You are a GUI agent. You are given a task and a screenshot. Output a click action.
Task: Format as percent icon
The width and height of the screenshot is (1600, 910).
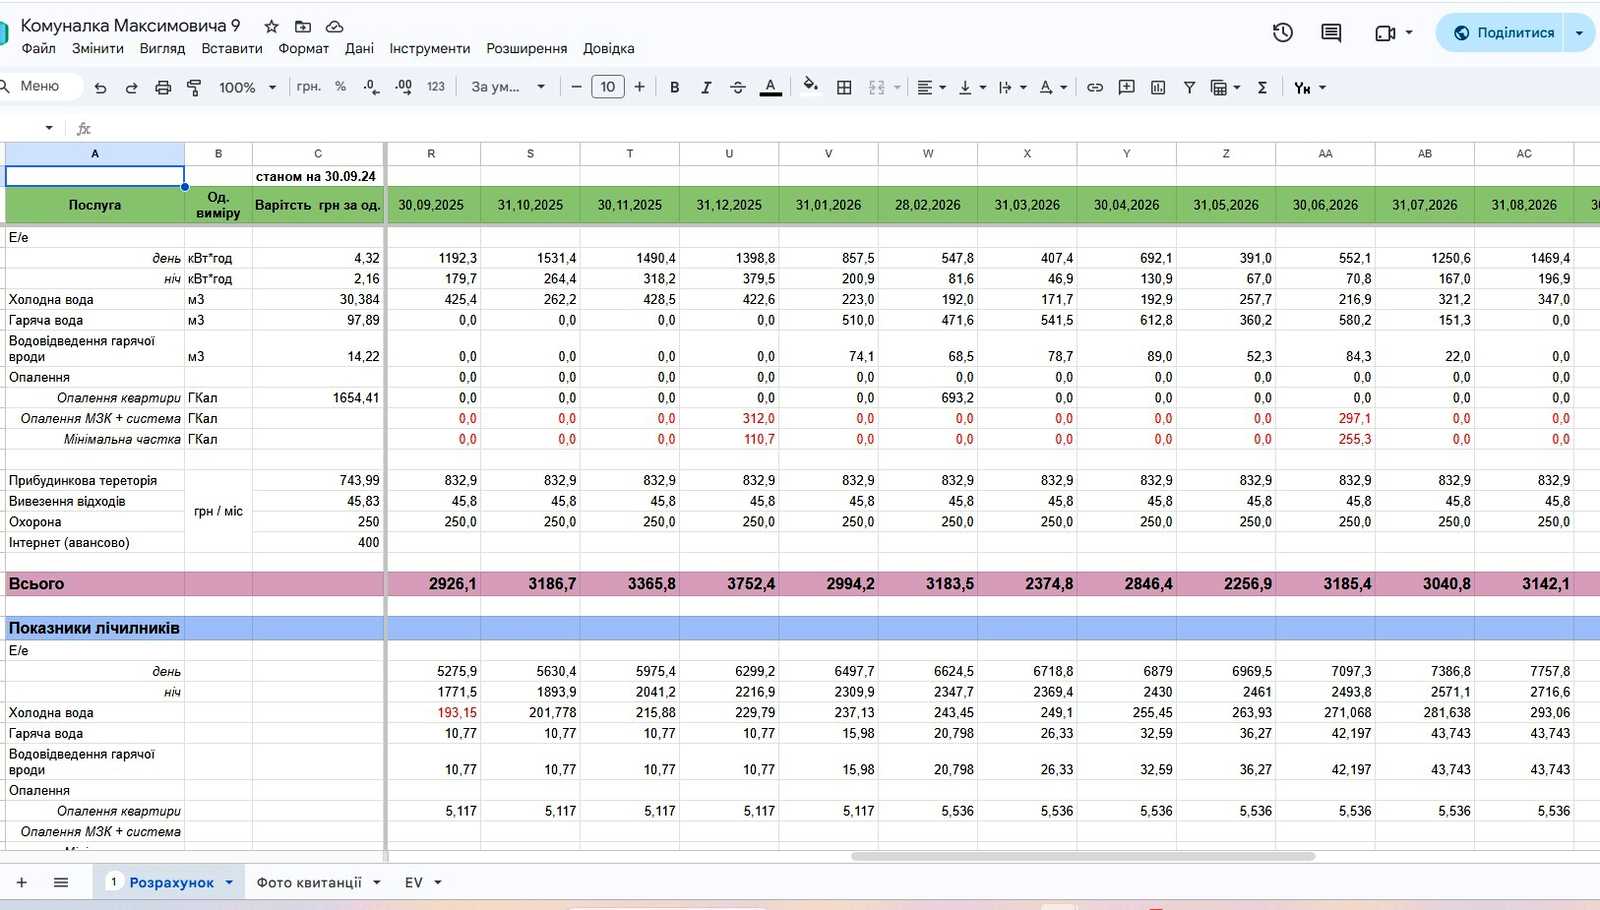341,87
